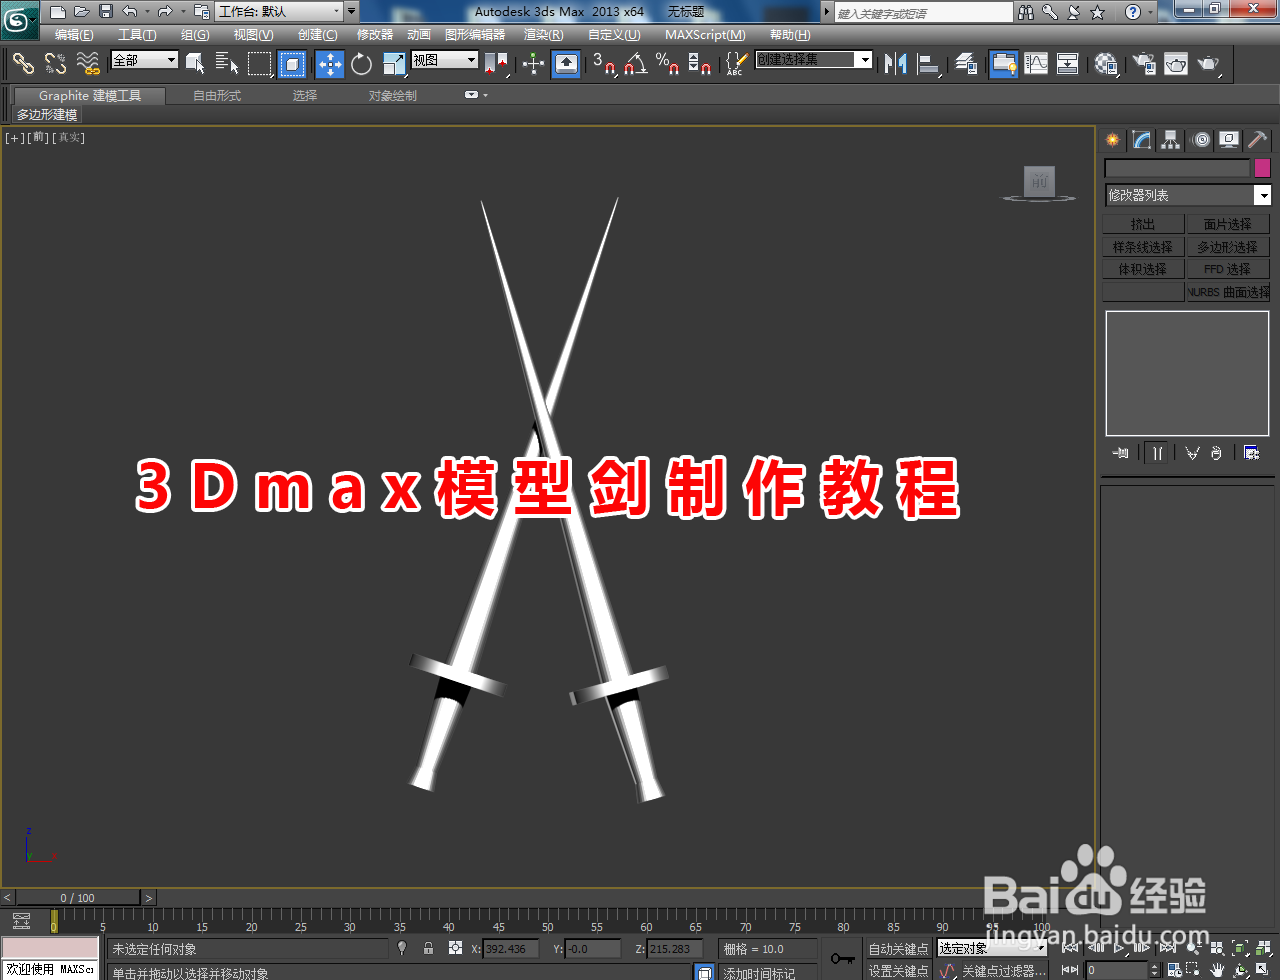Toggle the Angle Snap button
The image size is (1280, 980).
pyautogui.click(x=636, y=64)
